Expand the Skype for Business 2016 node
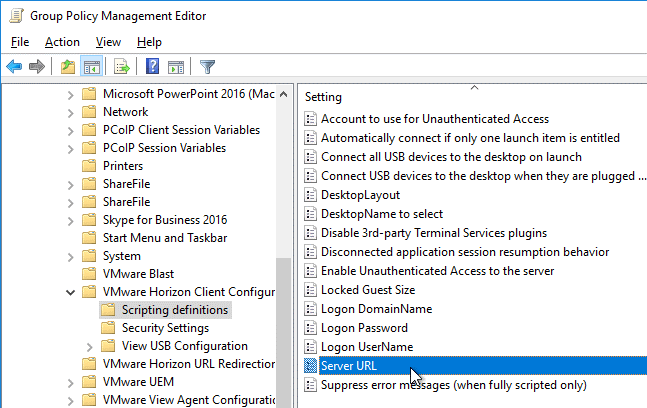Viewport: 647px width, 408px height. click(x=71, y=221)
